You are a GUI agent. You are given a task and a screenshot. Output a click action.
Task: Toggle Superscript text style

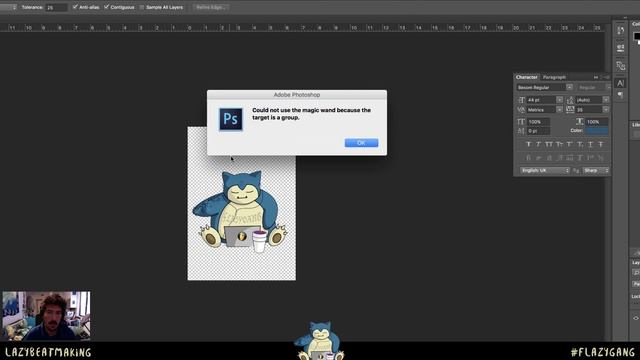(x=570, y=144)
